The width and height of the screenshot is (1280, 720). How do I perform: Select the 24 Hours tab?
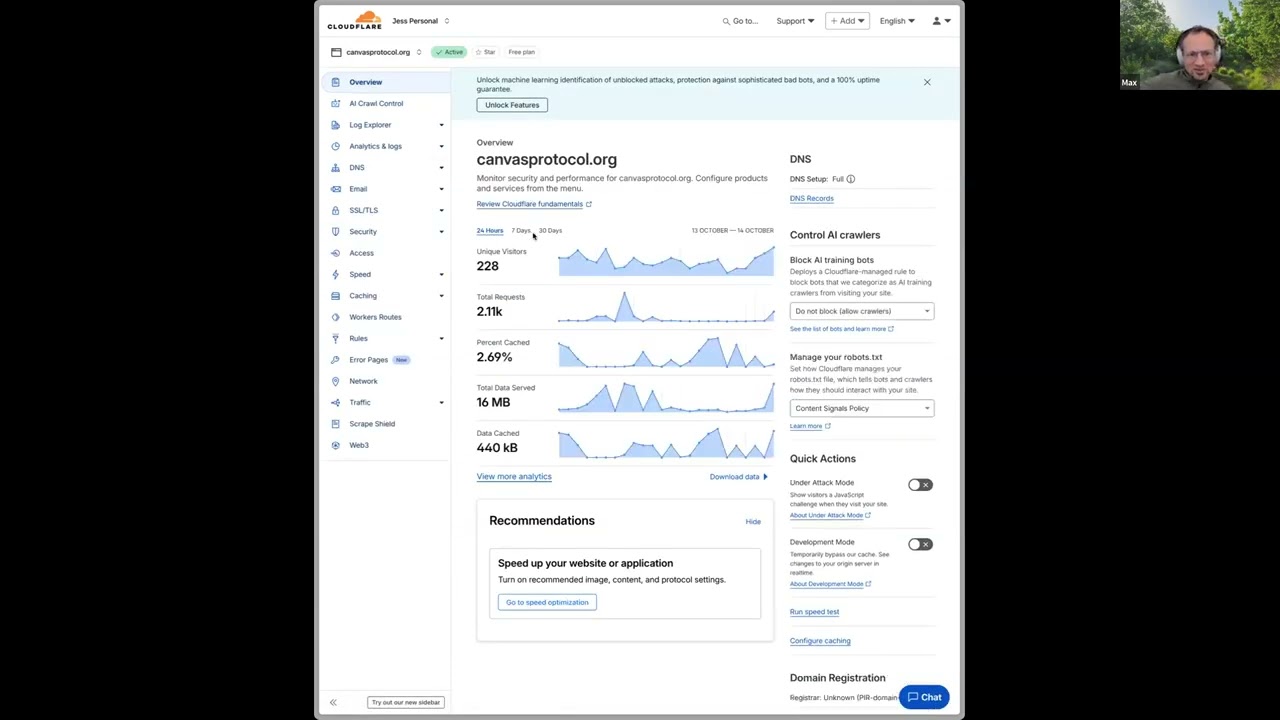click(x=490, y=230)
